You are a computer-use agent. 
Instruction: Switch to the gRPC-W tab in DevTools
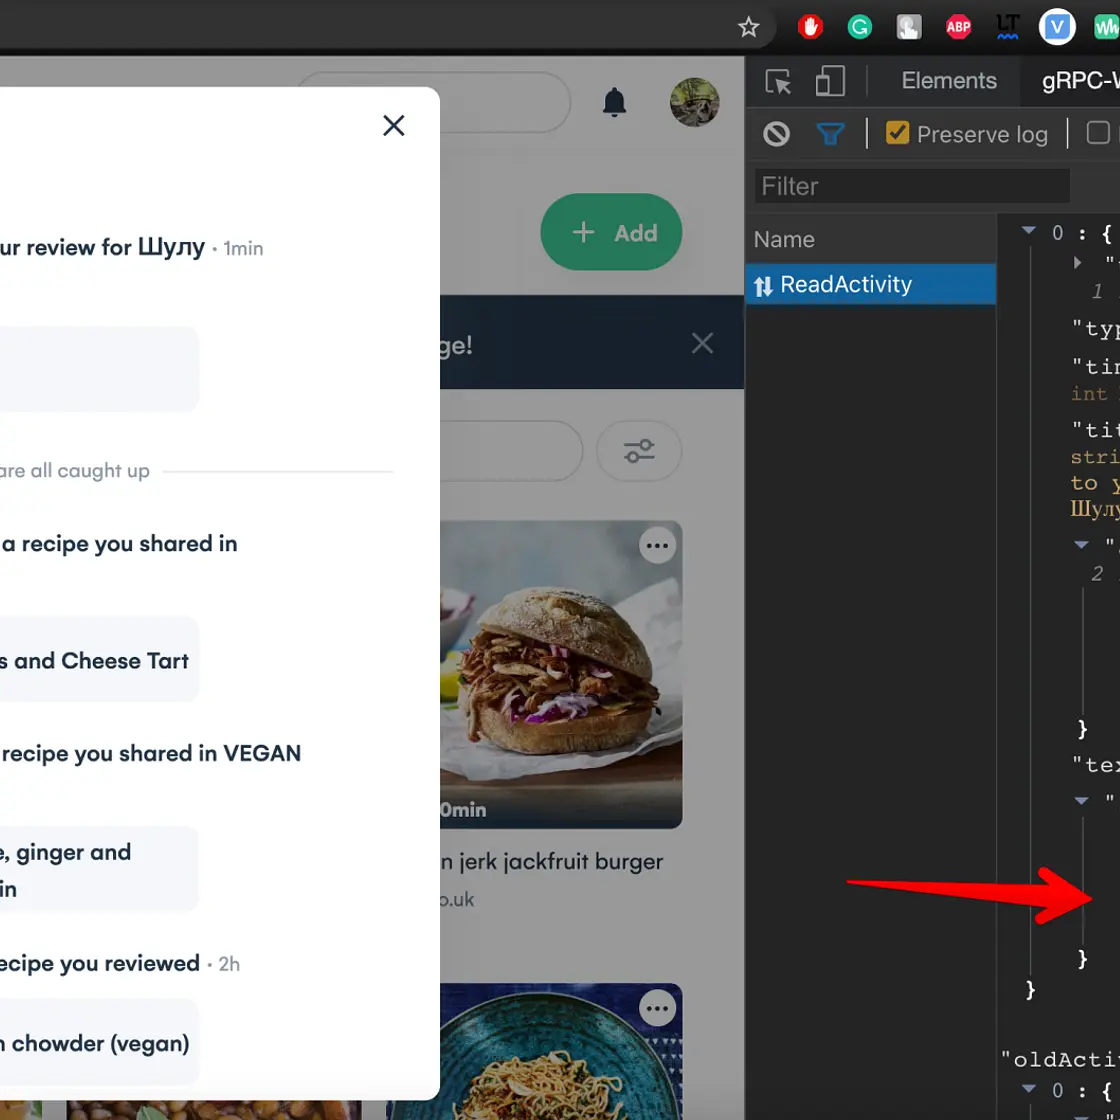click(x=1080, y=81)
